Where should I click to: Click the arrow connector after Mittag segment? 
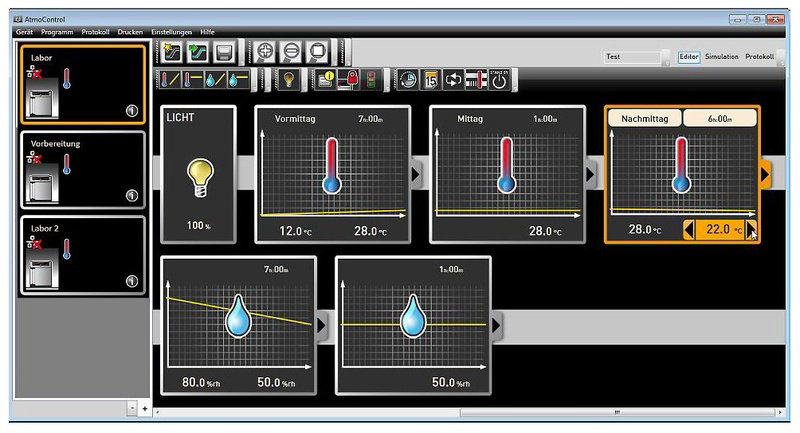[x=590, y=174]
